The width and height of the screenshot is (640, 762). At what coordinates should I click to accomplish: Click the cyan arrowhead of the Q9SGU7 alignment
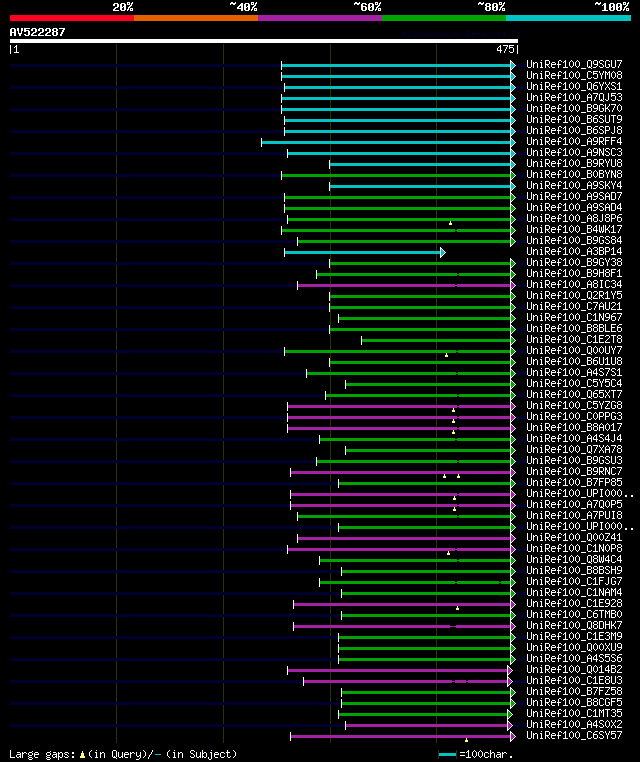pyautogui.click(x=513, y=65)
